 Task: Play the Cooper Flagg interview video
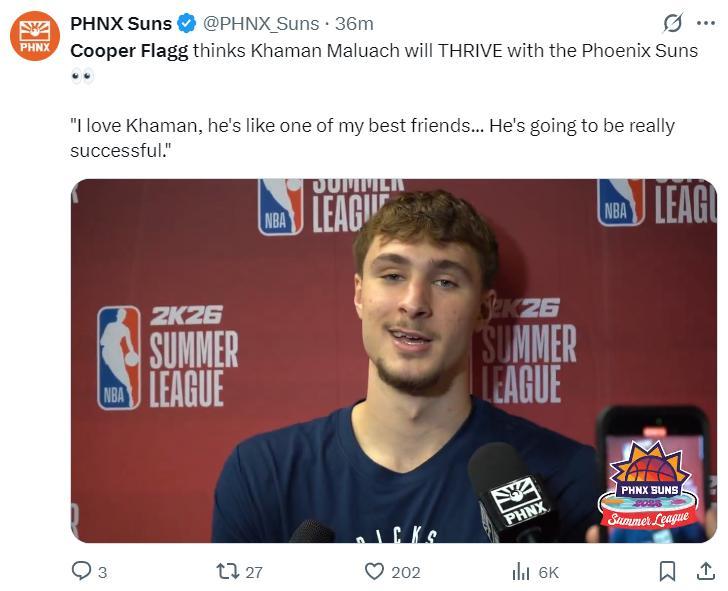(x=393, y=360)
